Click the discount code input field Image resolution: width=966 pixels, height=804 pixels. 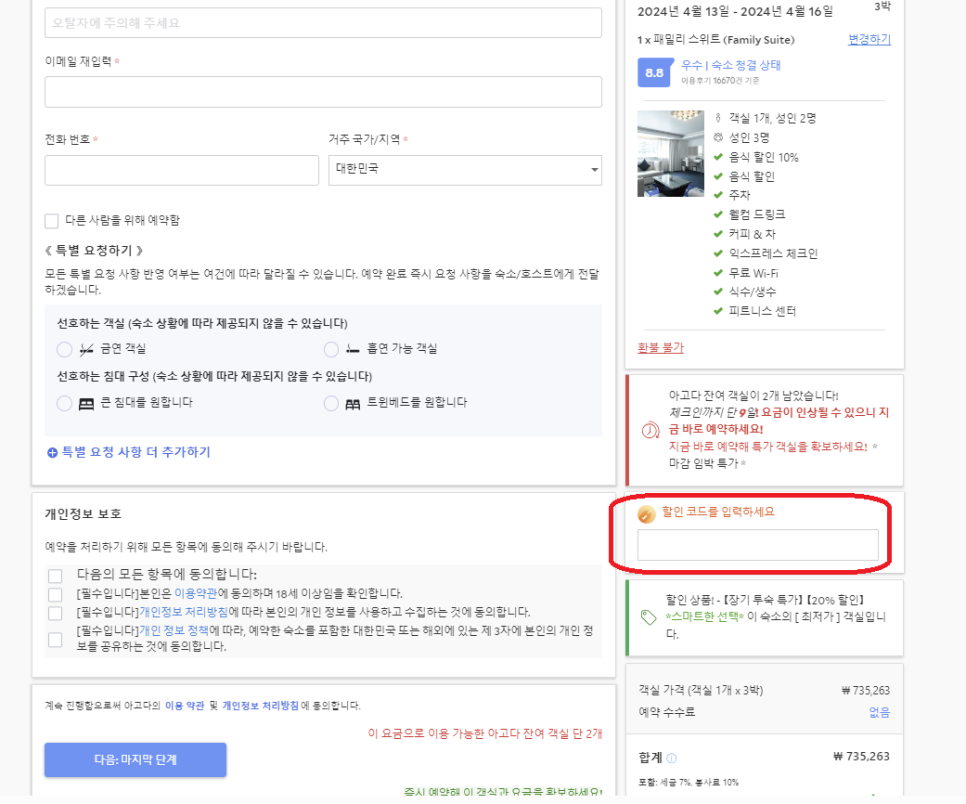[x=758, y=545]
